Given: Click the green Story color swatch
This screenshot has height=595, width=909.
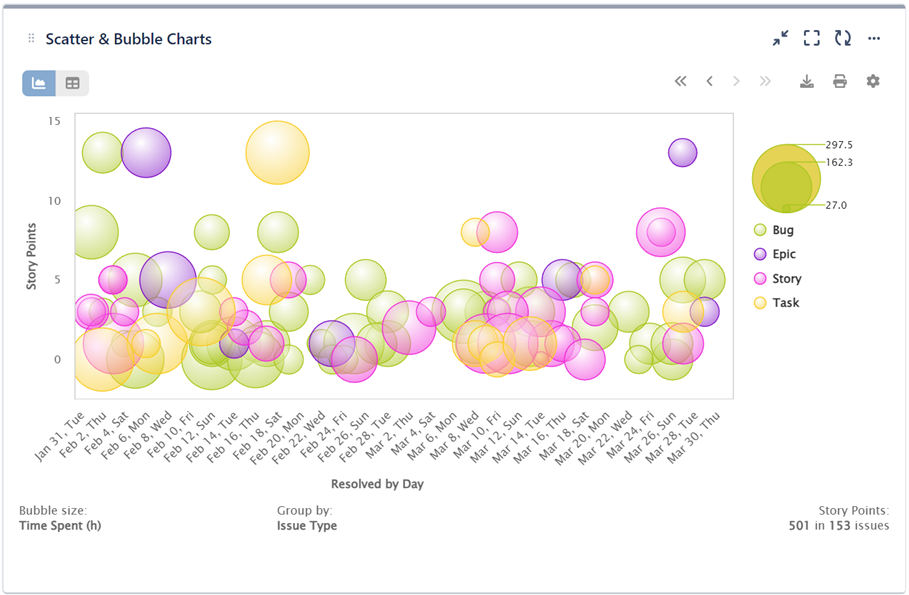Looking at the screenshot, I should click(758, 278).
